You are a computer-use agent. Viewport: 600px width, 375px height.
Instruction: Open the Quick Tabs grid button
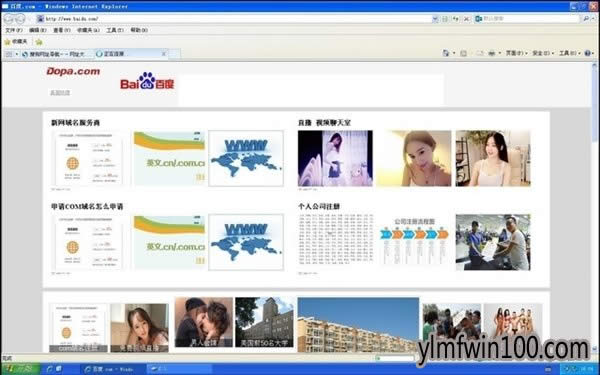[9, 54]
